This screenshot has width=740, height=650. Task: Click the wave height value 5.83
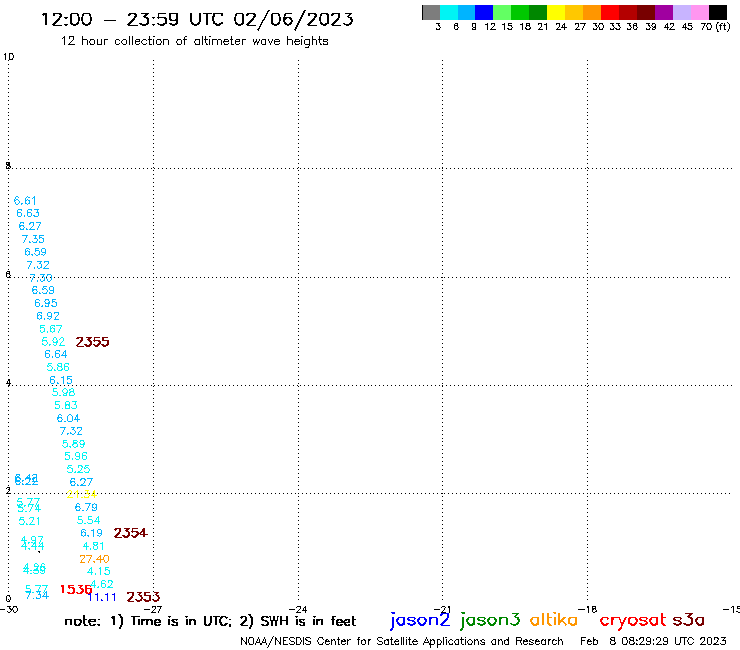pos(66,405)
